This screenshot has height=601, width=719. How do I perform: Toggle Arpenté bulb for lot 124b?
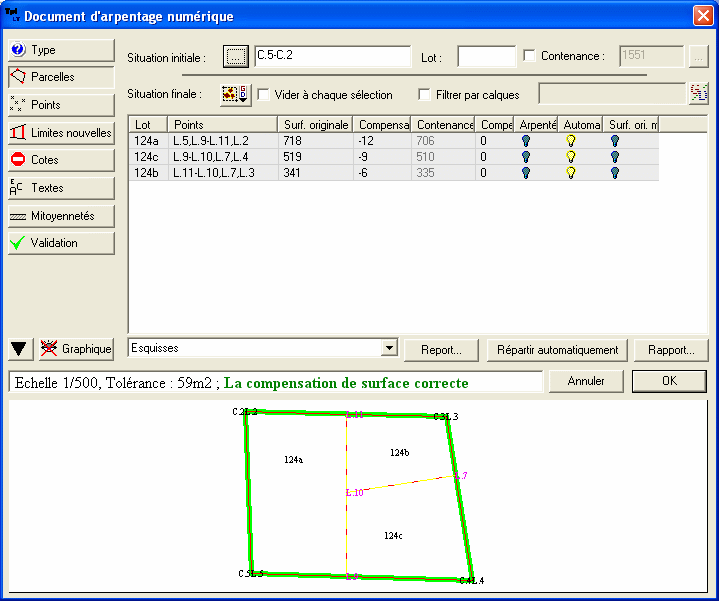pos(526,172)
